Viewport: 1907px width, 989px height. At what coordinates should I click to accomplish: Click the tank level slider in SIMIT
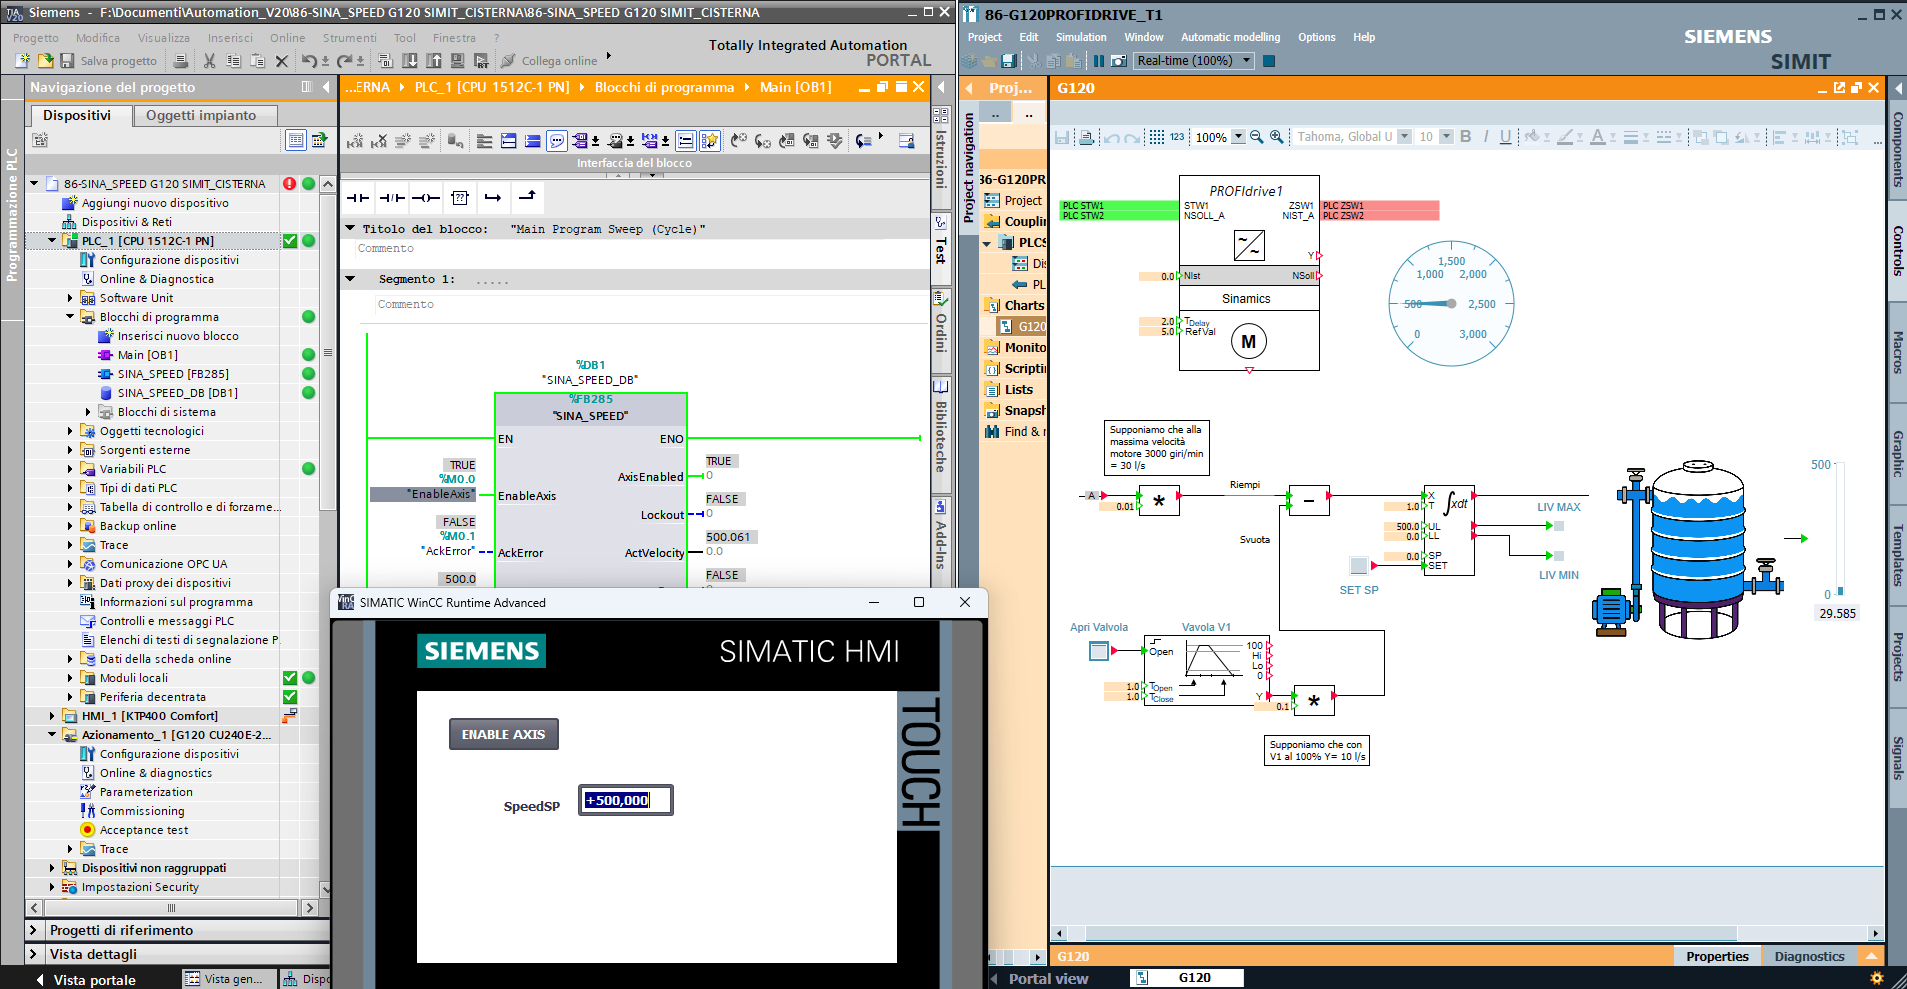[x=1839, y=528]
